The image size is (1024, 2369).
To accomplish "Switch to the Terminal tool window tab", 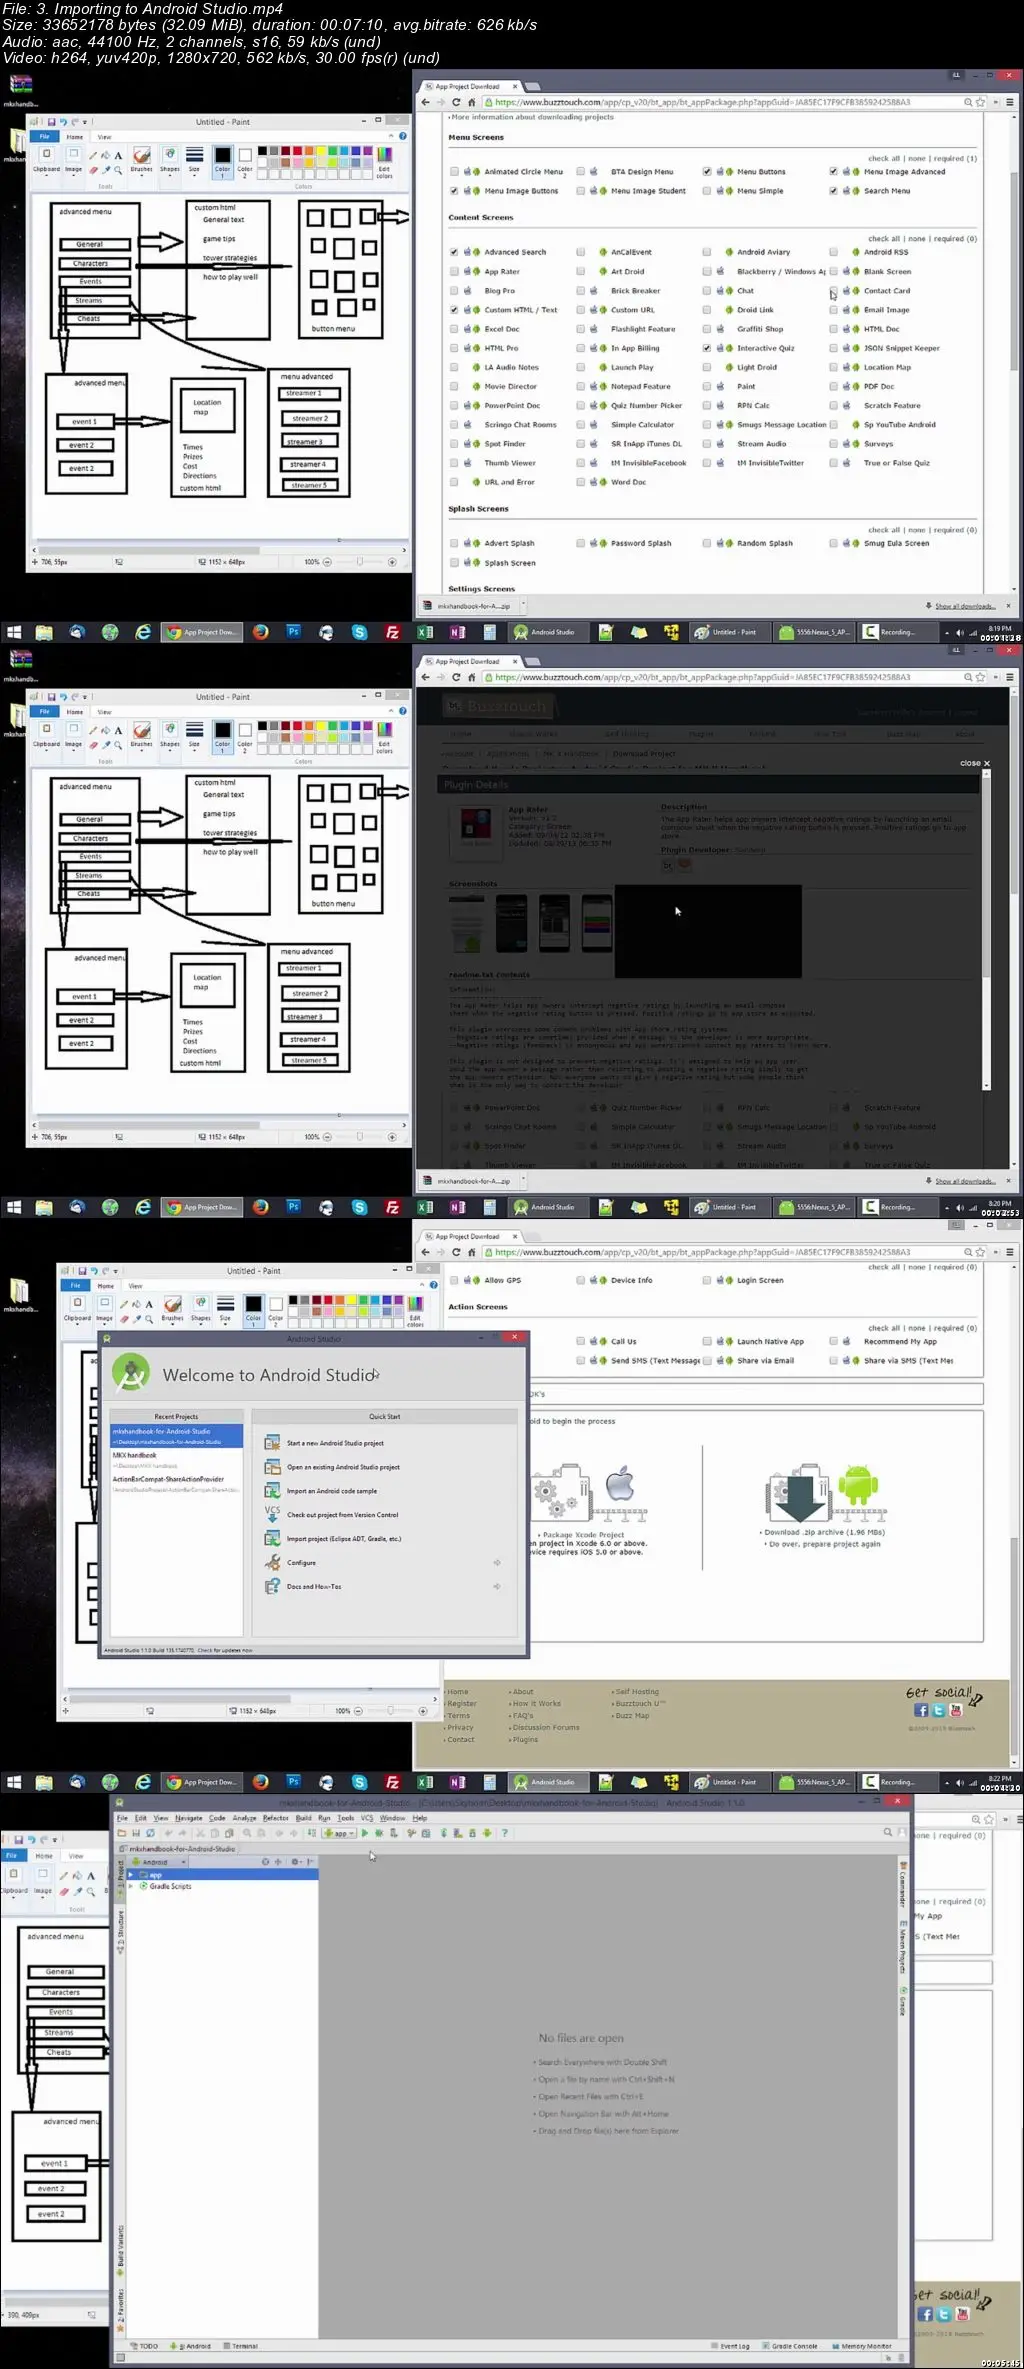I will coord(241,2346).
